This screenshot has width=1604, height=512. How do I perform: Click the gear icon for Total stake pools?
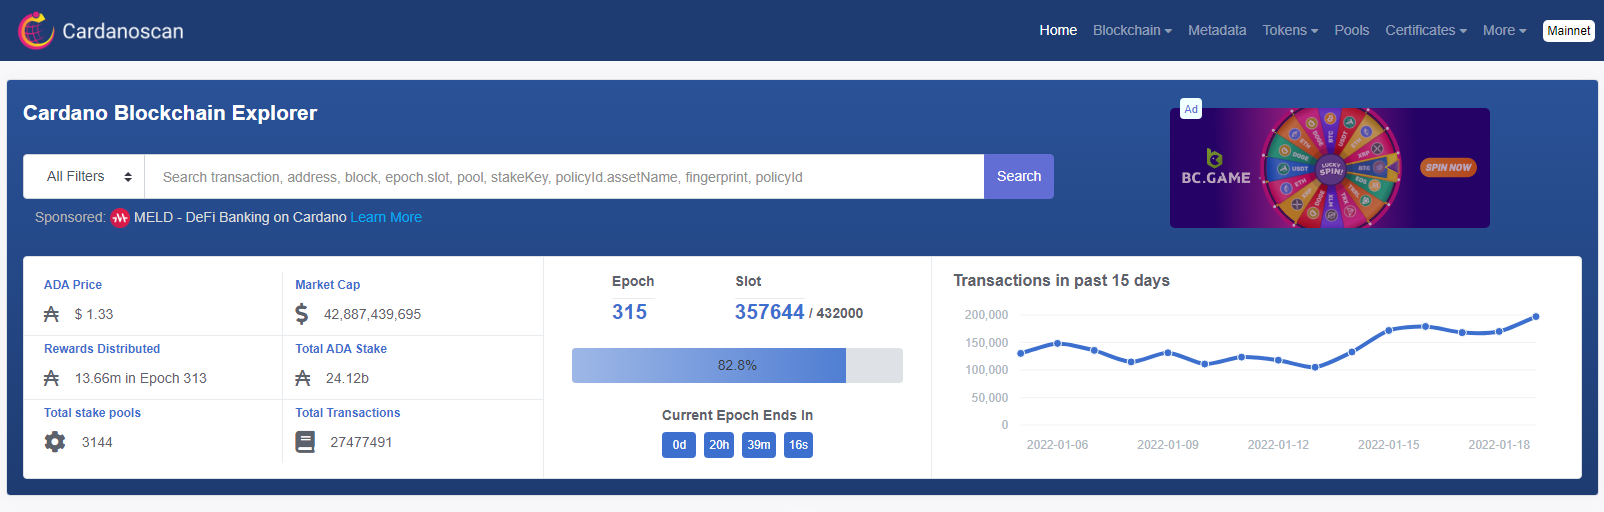click(x=55, y=442)
